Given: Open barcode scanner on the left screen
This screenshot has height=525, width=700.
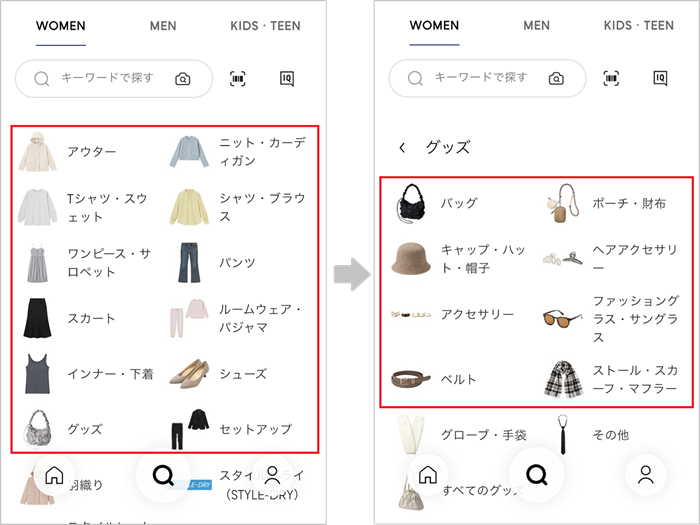Looking at the screenshot, I should point(237,79).
